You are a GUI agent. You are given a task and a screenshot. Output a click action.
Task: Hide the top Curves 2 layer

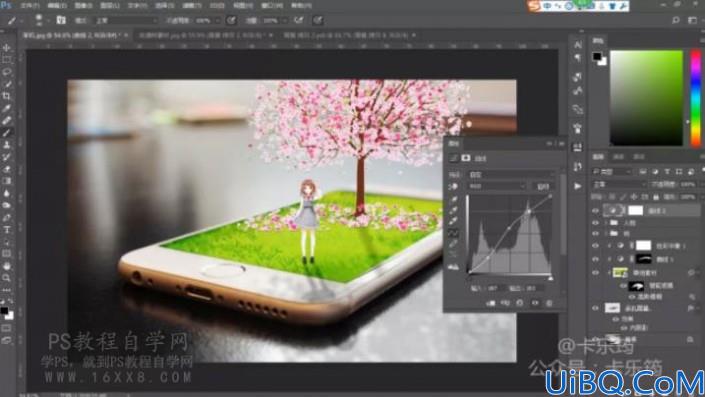click(596, 210)
